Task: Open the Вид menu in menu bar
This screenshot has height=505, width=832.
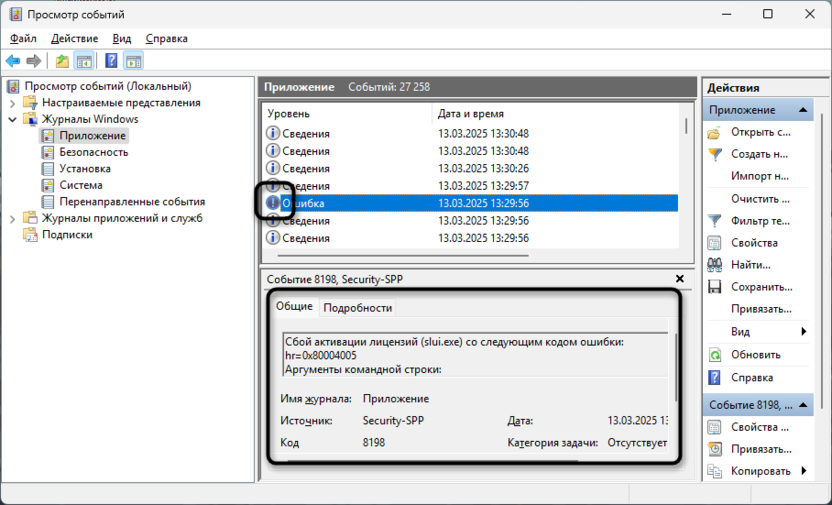Action: [x=122, y=39]
